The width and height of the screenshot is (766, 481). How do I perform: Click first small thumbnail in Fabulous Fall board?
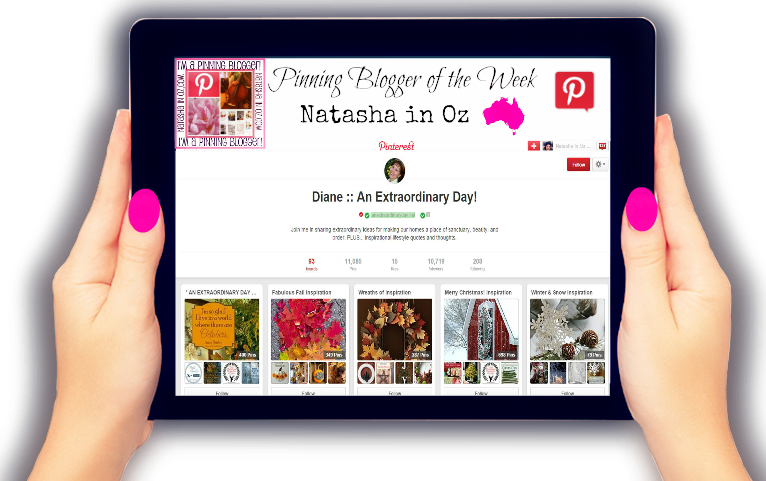click(x=280, y=373)
